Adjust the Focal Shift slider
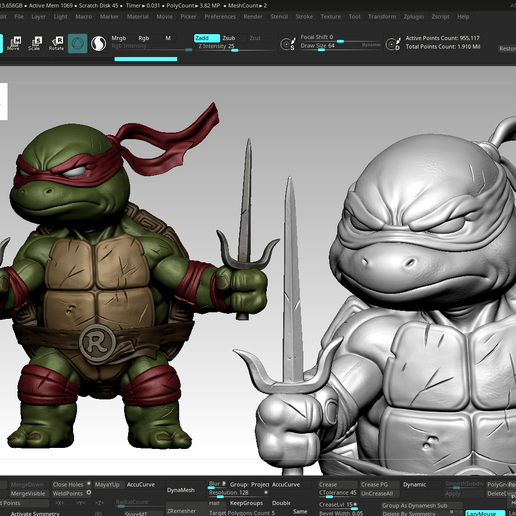The width and height of the screenshot is (516, 516). click(x=340, y=38)
